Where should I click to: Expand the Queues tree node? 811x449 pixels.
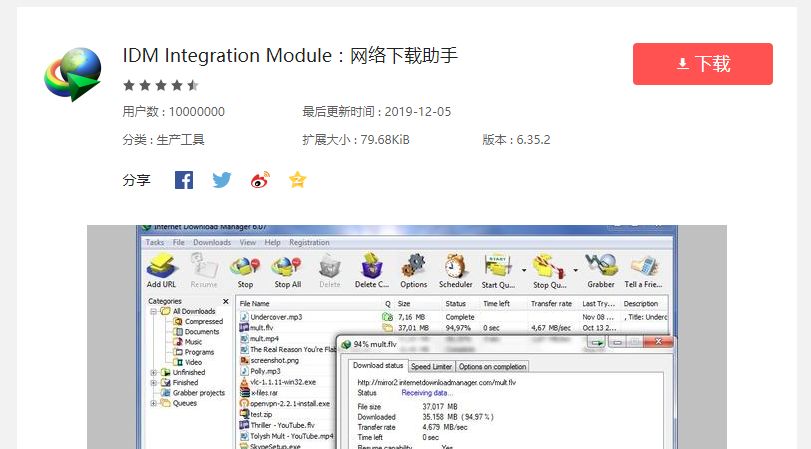pos(154,403)
